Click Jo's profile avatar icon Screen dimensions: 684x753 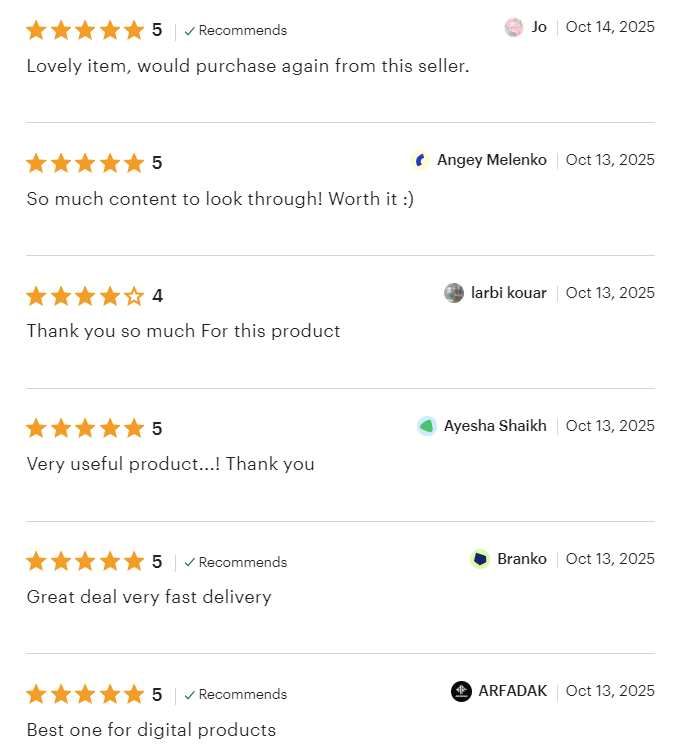tap(514, 27)
